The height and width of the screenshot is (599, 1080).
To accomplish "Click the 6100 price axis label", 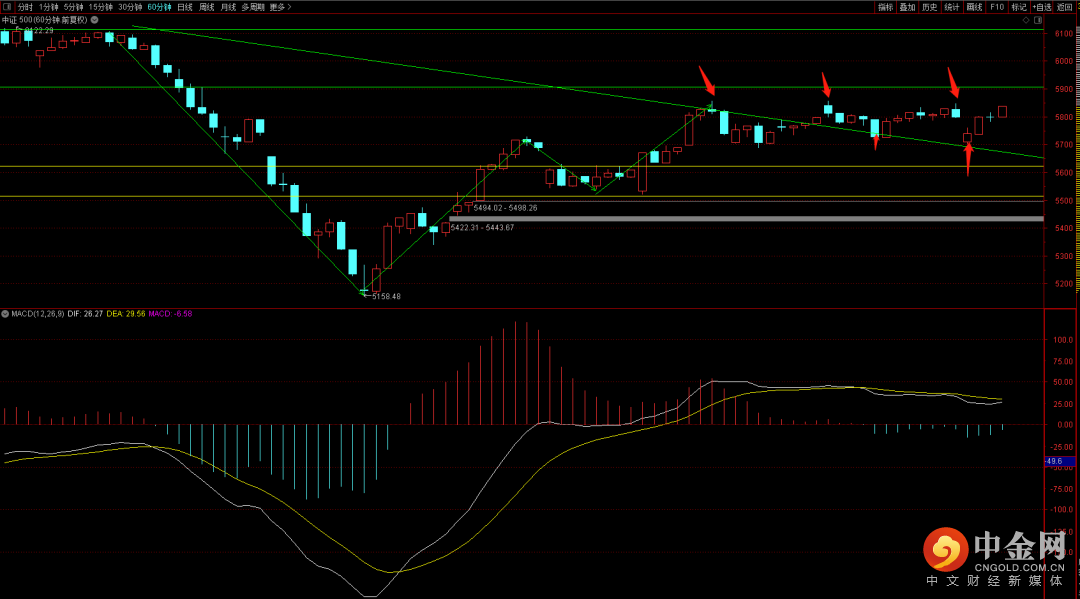I will pyautogui.click(x=1064, y=34).
